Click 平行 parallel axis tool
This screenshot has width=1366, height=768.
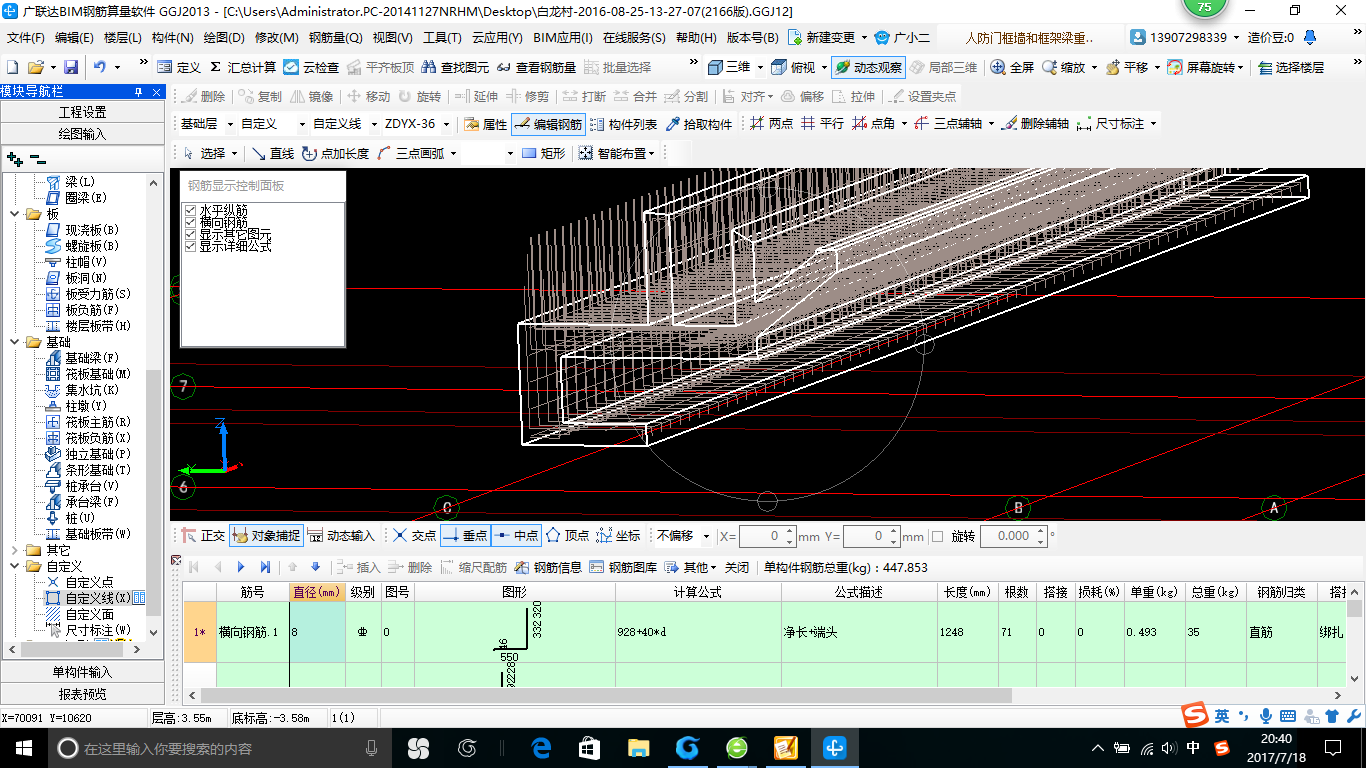(823, 124)
